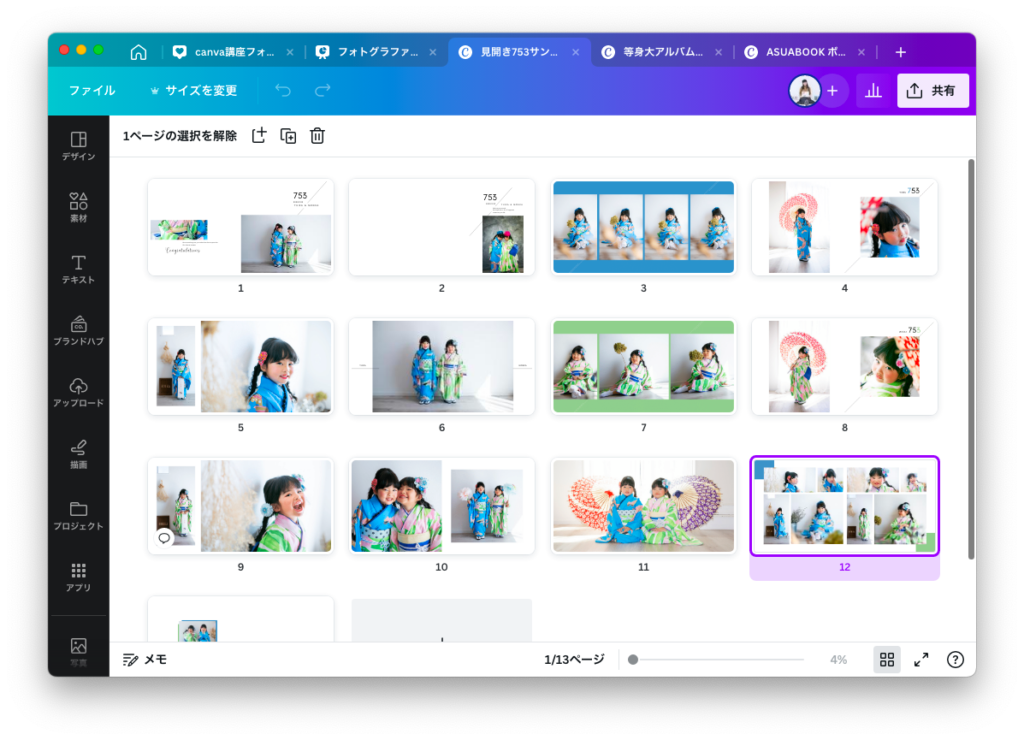Open the テキスト text panel

click(x=78, y=269)
